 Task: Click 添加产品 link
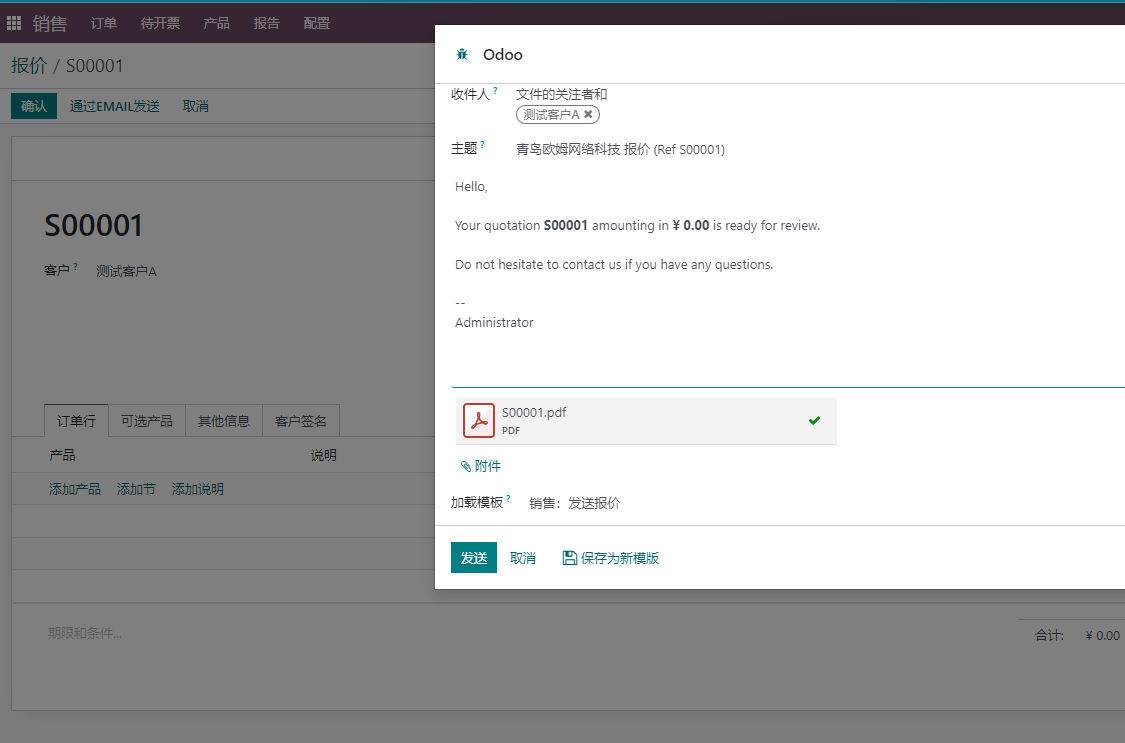75,489
